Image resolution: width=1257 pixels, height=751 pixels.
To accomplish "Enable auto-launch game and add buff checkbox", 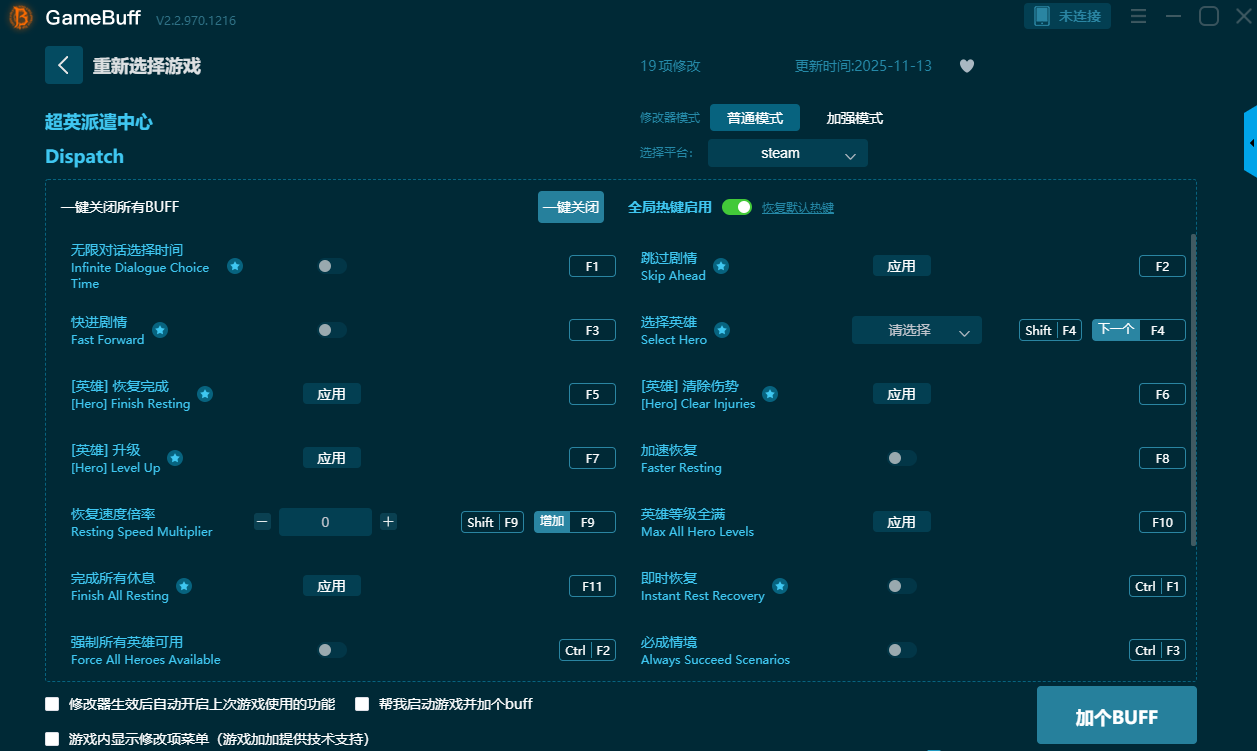I will [x=362, y=704].
